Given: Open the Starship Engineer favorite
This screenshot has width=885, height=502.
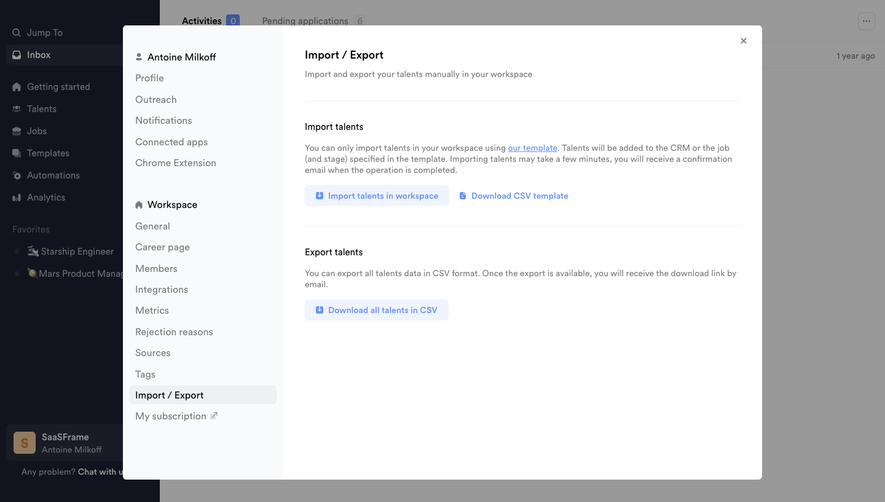Looking at the screenshot, I should coord(71,251).
